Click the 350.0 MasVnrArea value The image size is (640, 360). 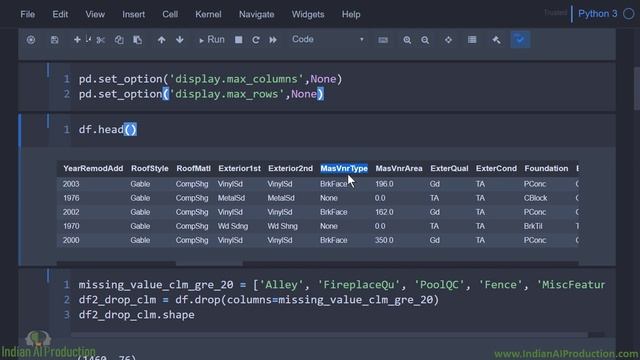point(384,240)
